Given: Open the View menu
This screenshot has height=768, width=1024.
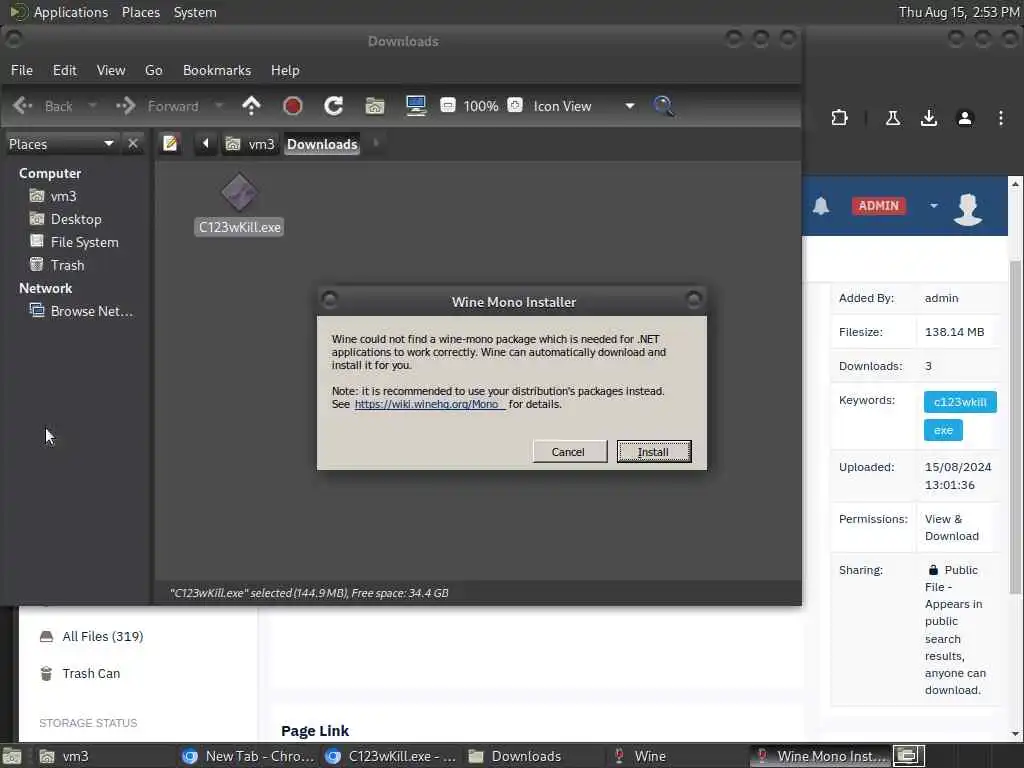Looking at the screenshot, I should pyautogui.click(x=111, y=70).
